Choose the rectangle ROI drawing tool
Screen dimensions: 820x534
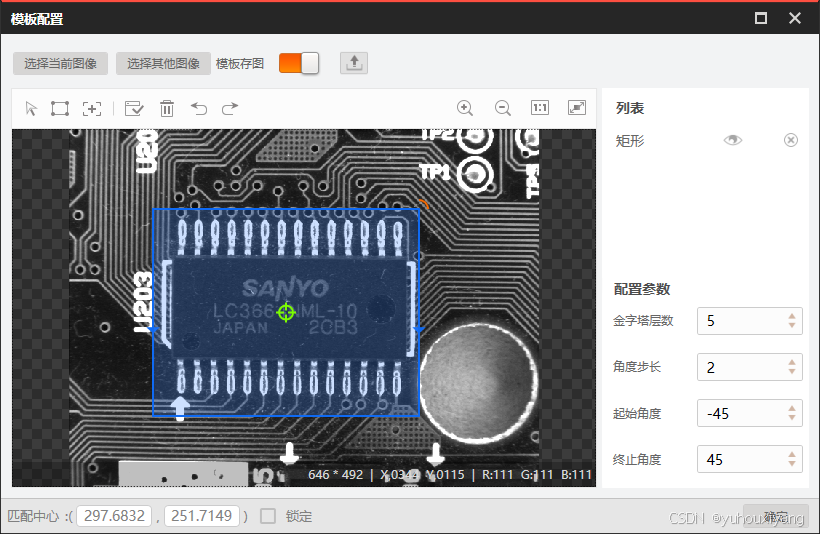[x=60, y=108]
